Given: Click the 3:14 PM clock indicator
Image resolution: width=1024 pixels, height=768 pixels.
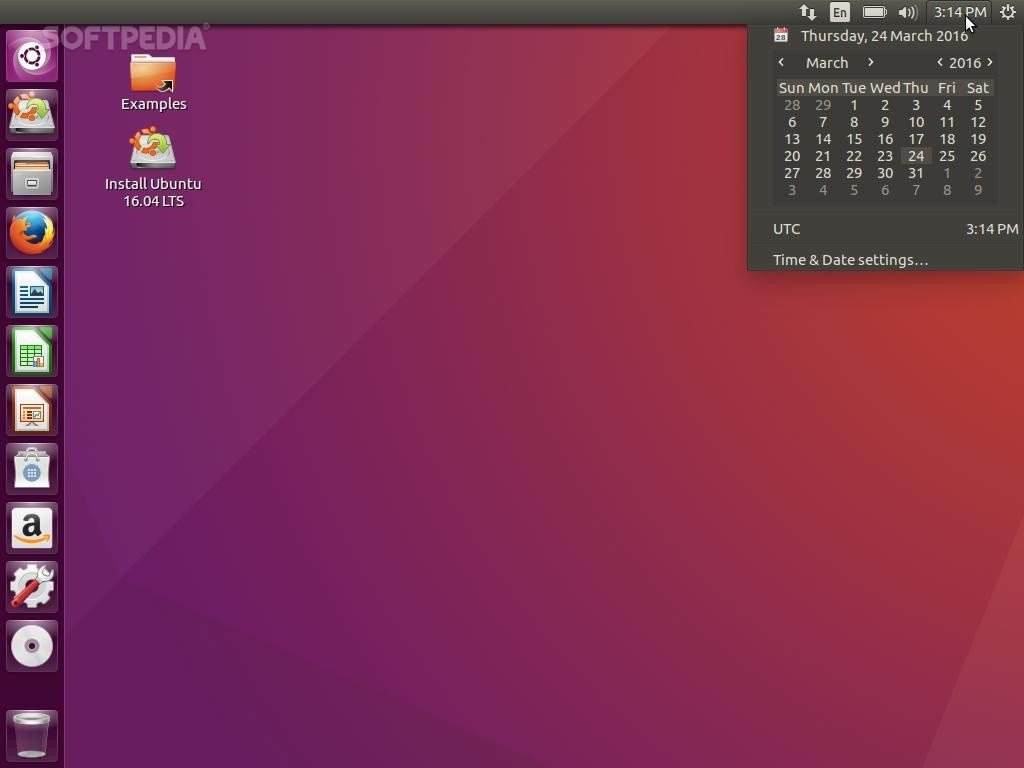Looking at the screenshot, I should (x=959, y=12).
